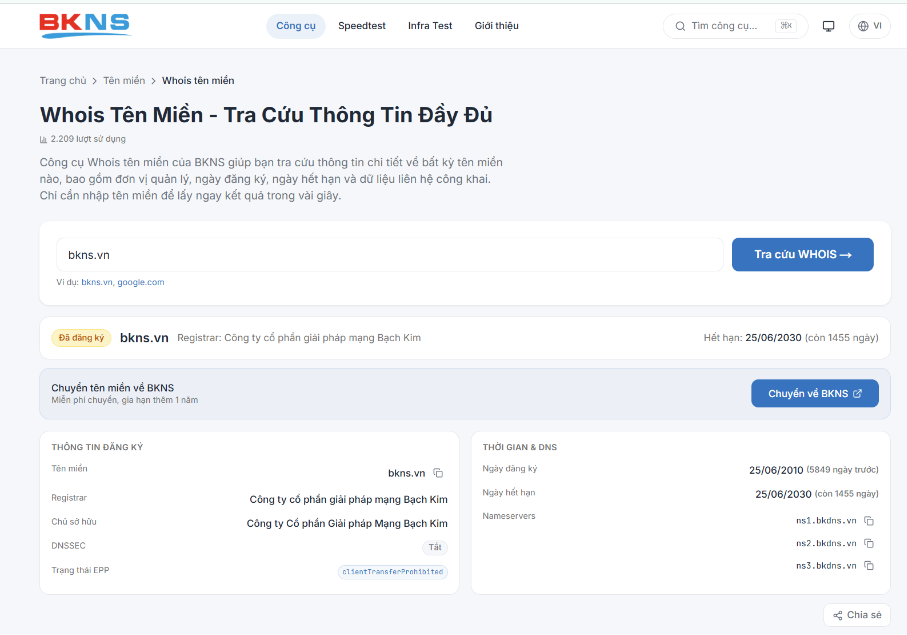Click Chủ sở hữu company name value
The width and height of the screenshot is (907, 635).
(x=347, y=523)
